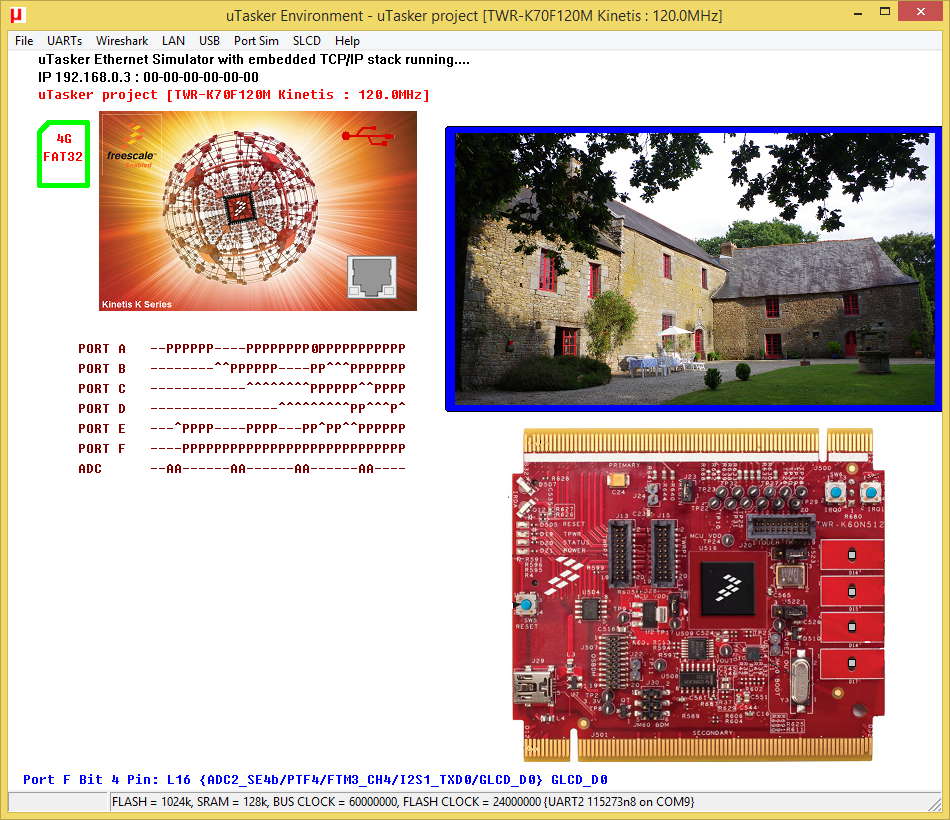Click the D15 touch pad LED
The width and height of the screenshot is (950, 820).
pos(852,591)
